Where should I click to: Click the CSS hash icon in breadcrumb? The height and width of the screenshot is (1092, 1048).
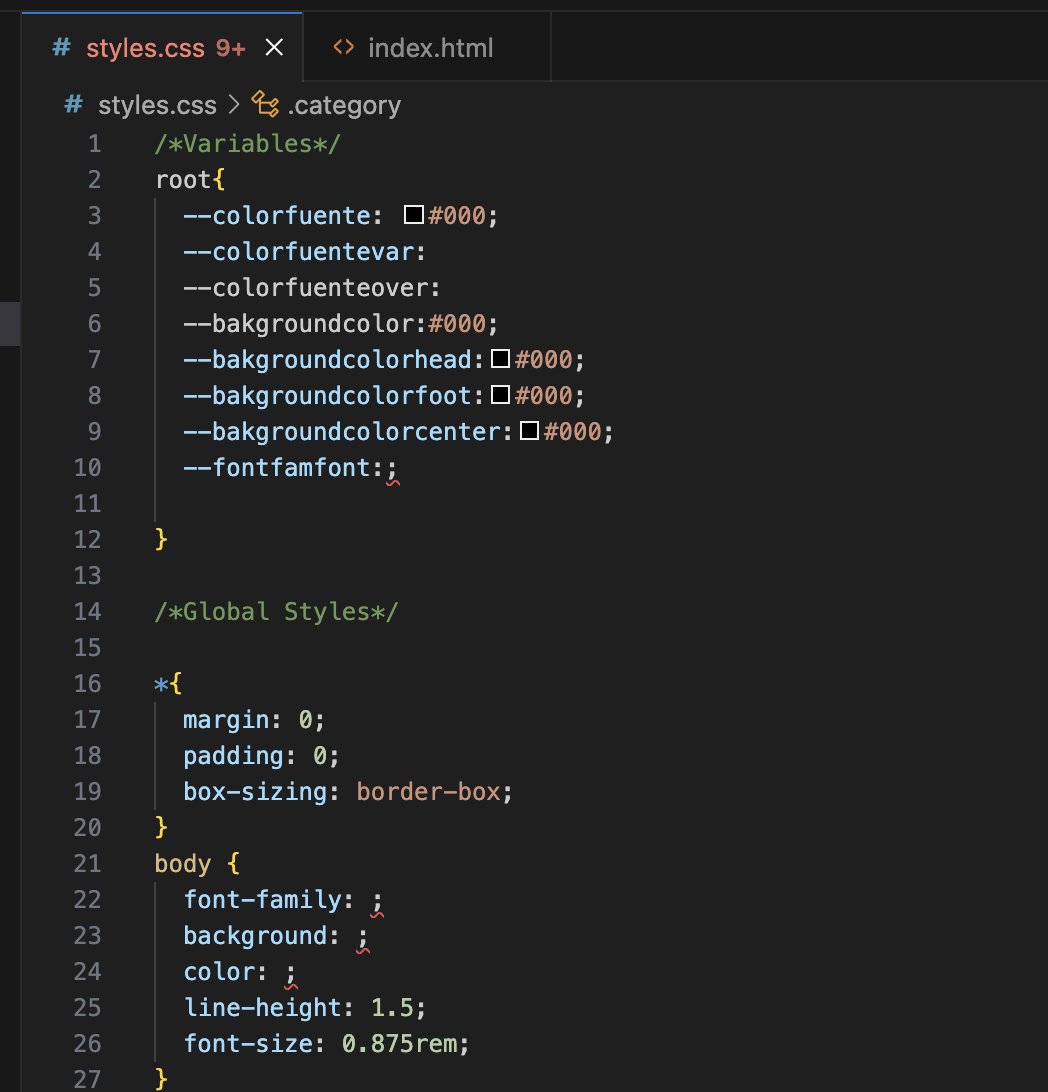tap(73, 104)
